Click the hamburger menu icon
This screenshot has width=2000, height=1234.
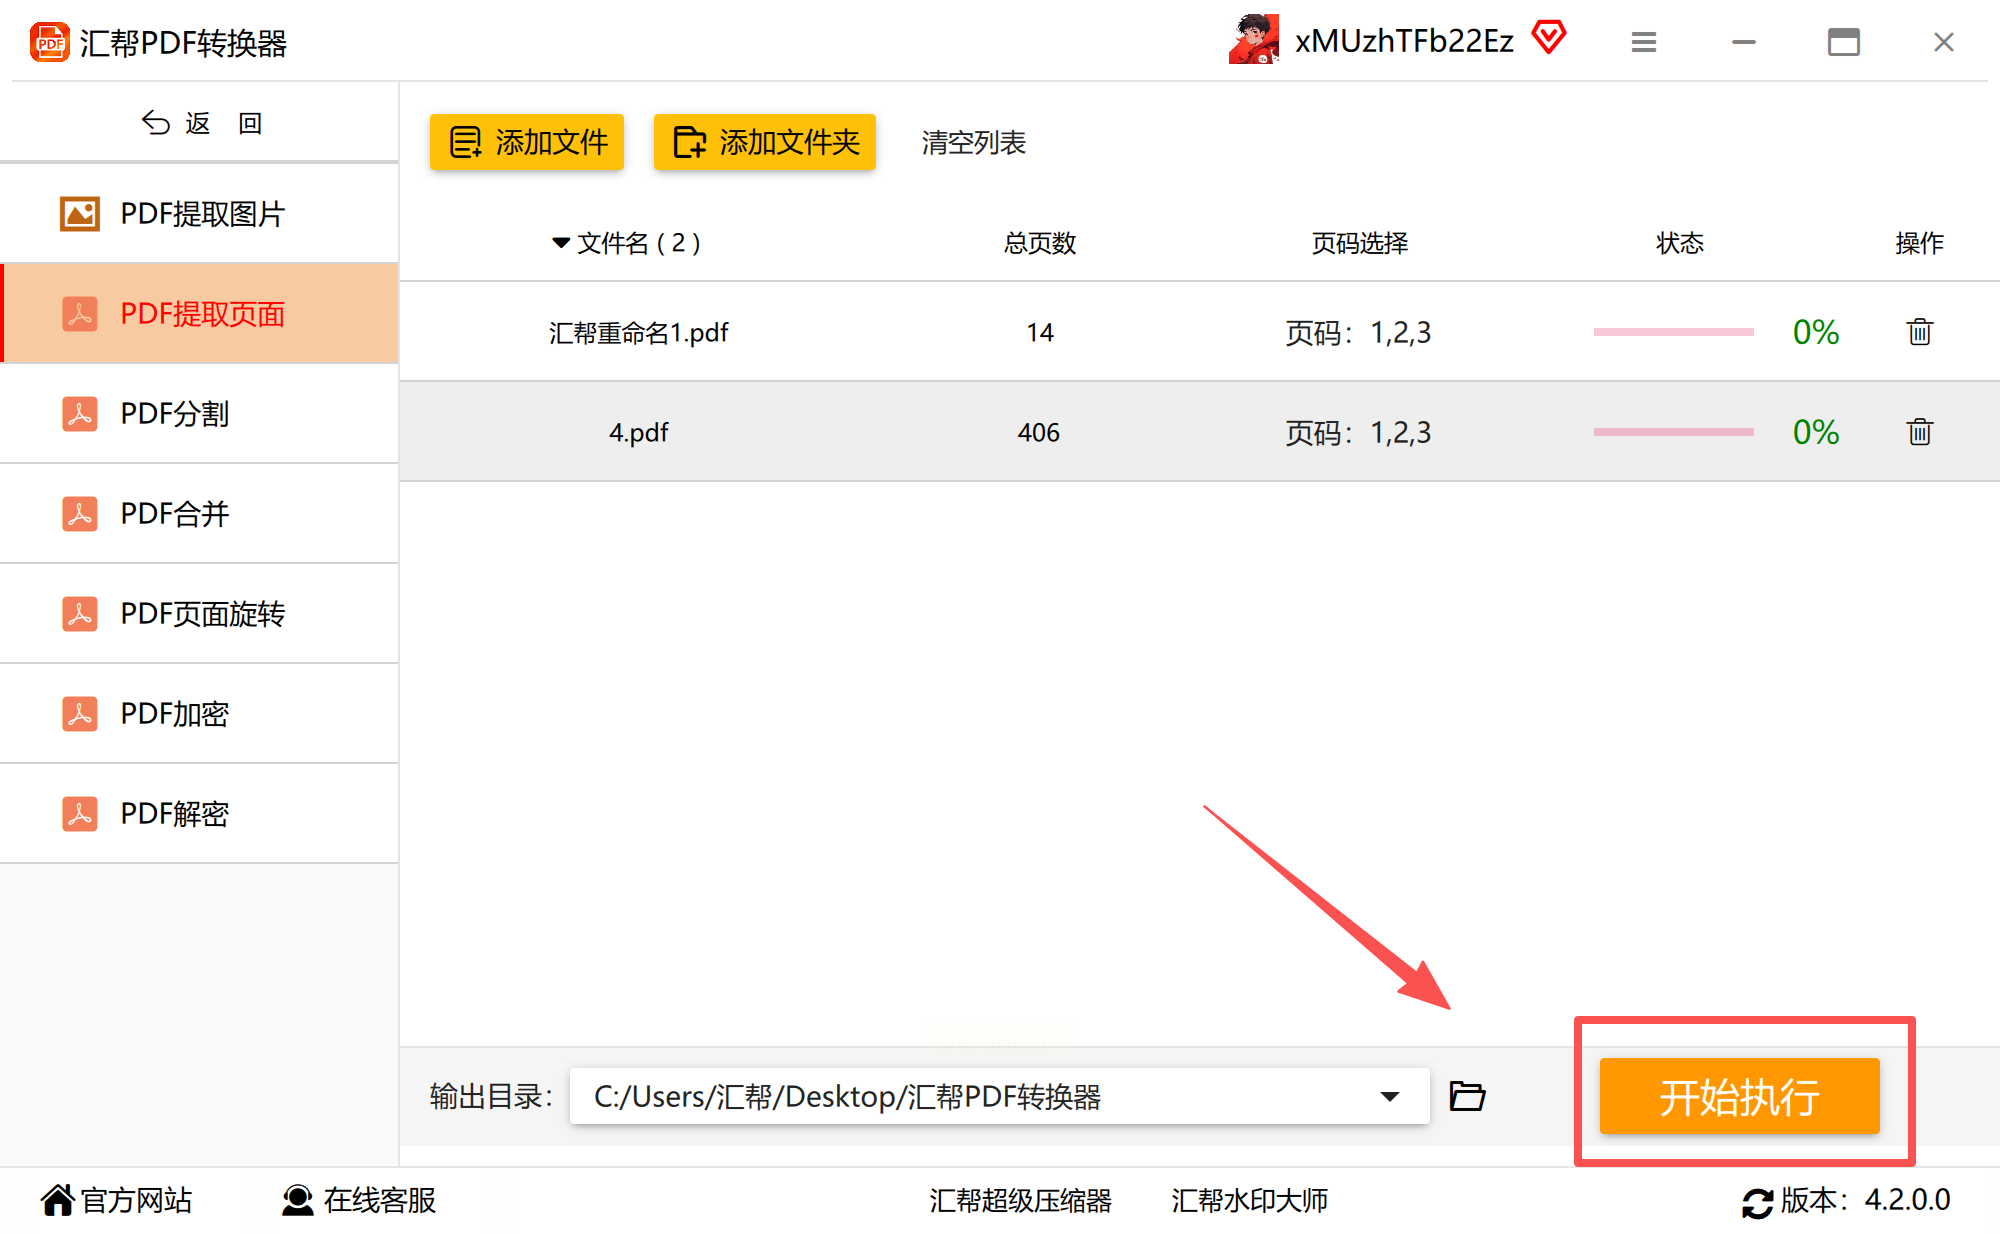(1643, 42)
